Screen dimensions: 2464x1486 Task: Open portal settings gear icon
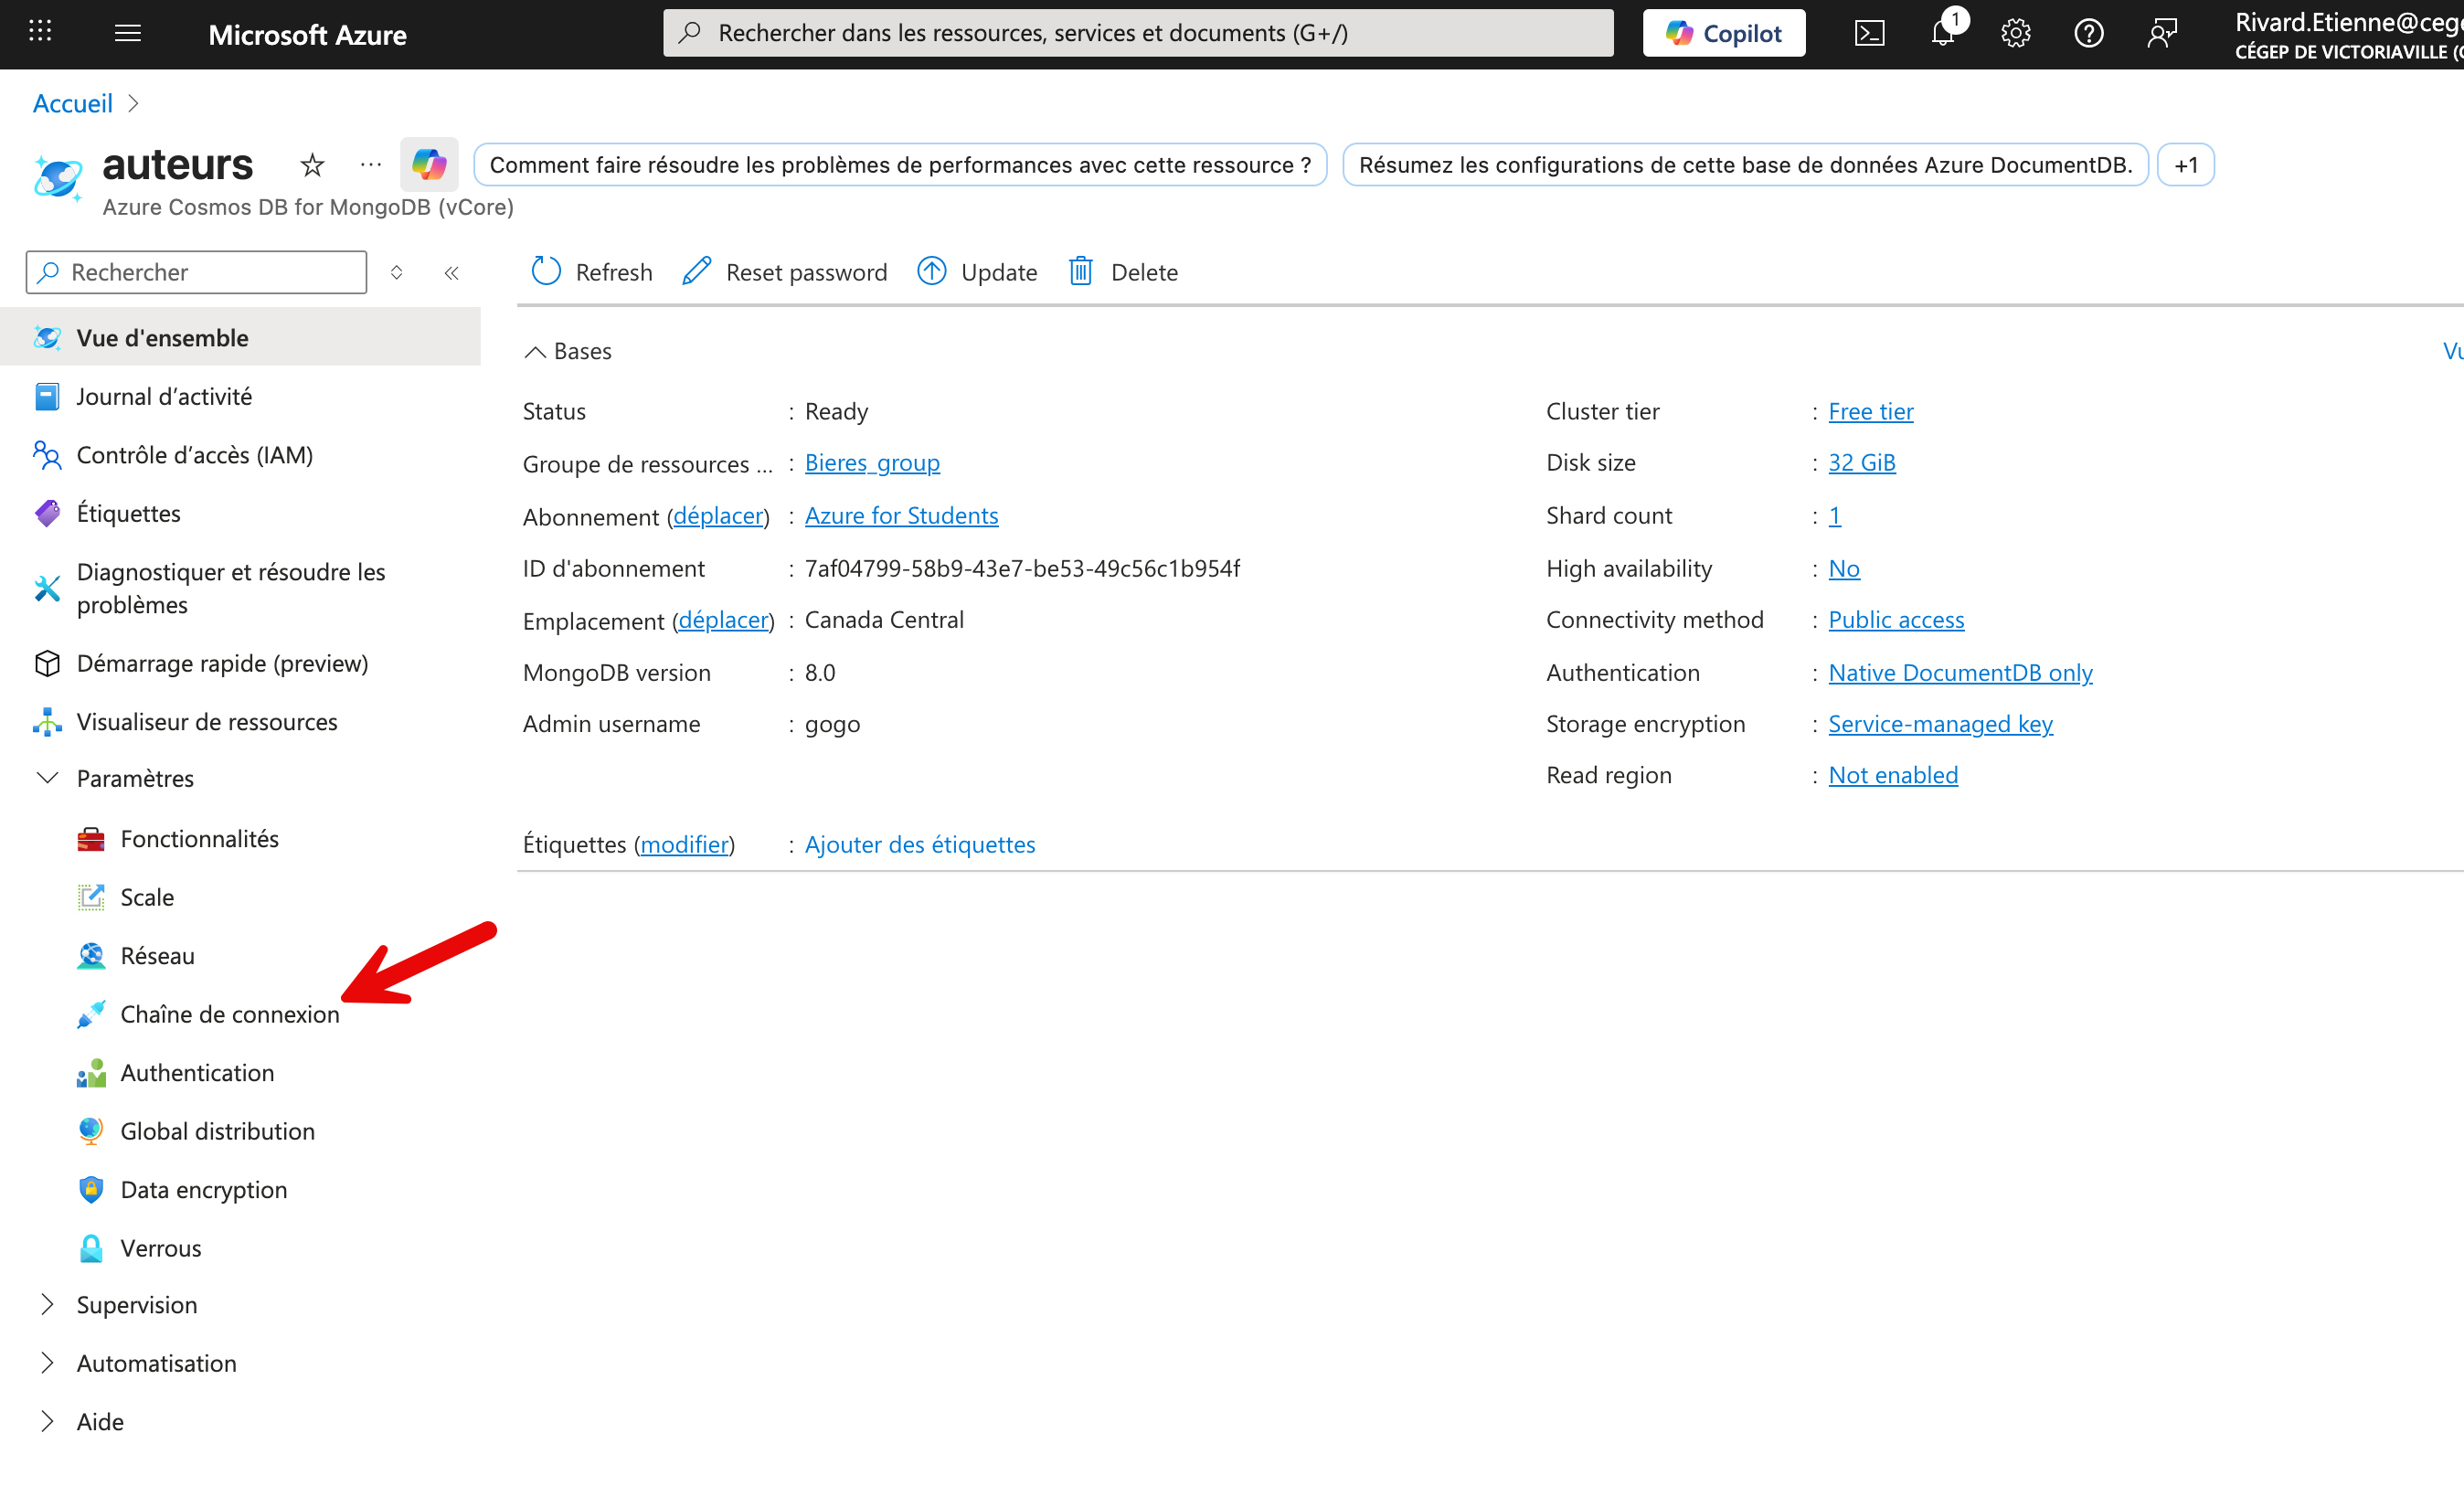[2016, 32]
